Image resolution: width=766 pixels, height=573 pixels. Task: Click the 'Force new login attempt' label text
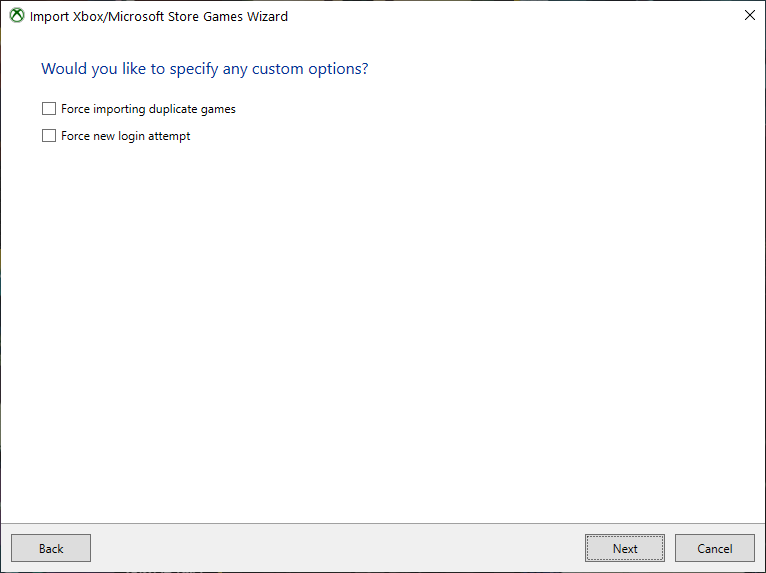pyautogui.click(x=126, y=136)
